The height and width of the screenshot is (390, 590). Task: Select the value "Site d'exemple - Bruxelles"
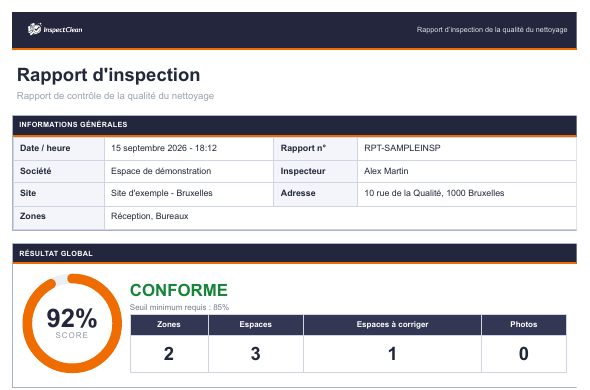pyautogui.click(x=161, y=193)
